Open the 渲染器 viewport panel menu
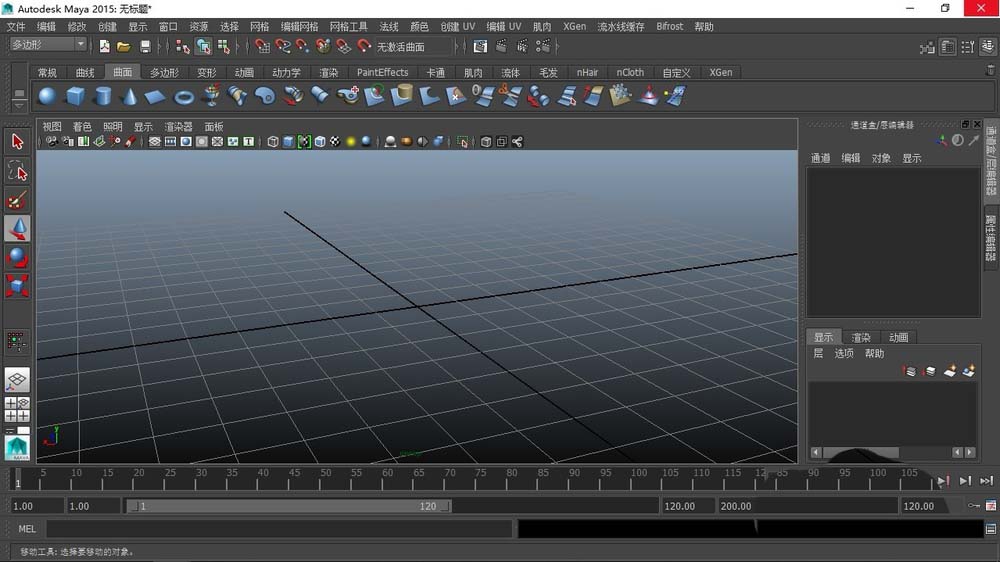 pos(178,127)
